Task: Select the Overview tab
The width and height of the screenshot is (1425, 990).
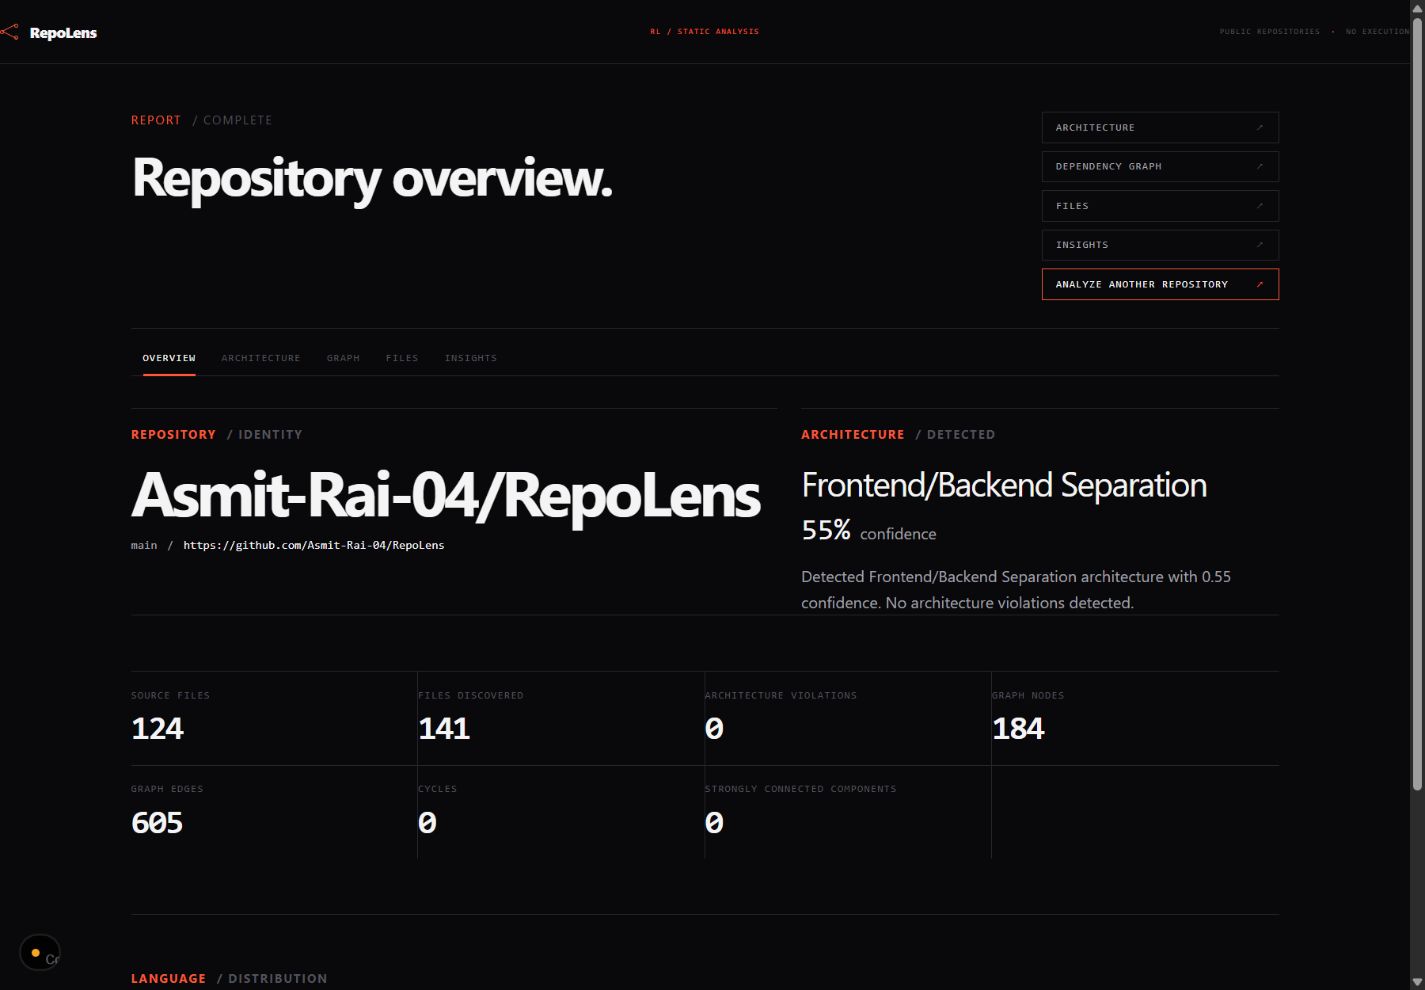Action: (x=169, y=358)
